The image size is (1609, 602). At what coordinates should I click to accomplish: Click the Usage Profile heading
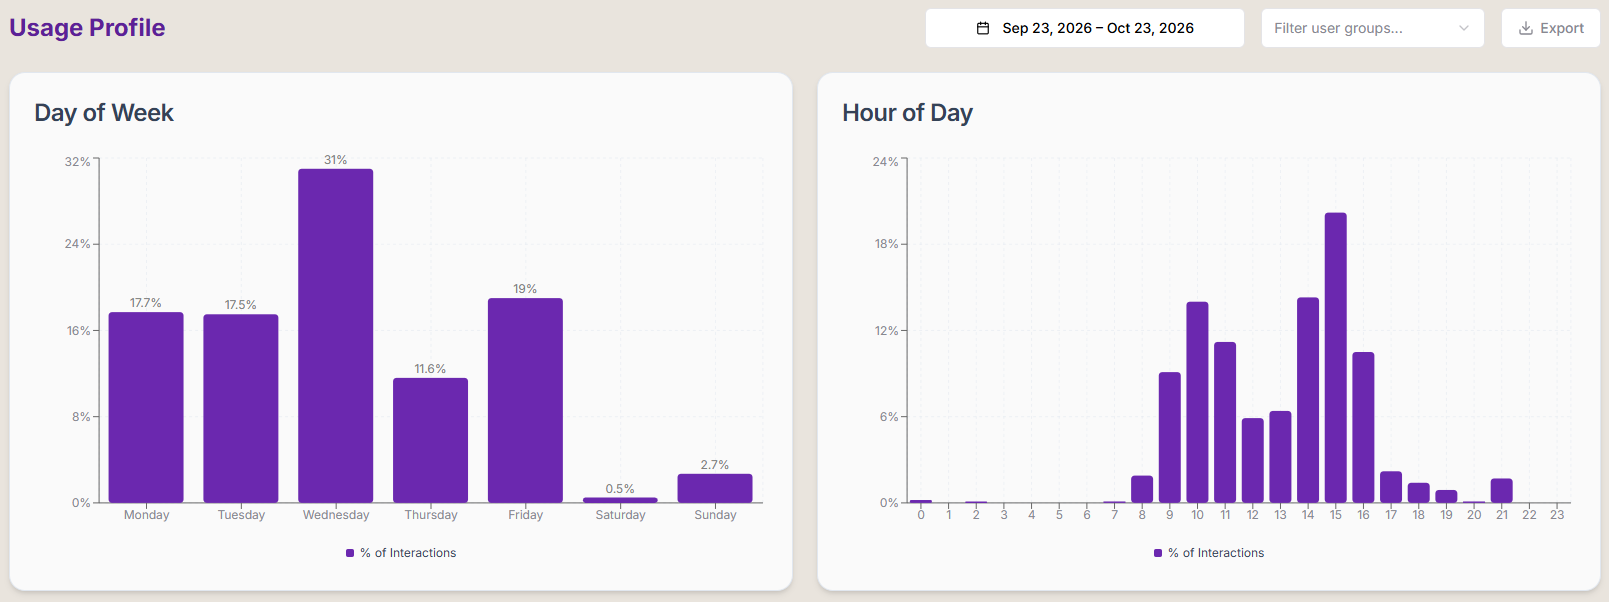pos(87,27)
